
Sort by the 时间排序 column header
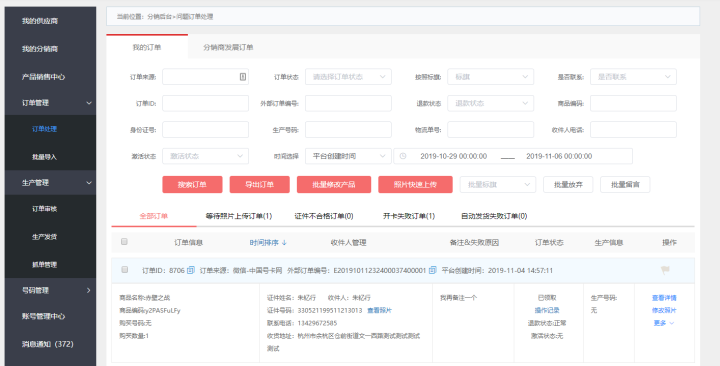(x=268, y=242)
